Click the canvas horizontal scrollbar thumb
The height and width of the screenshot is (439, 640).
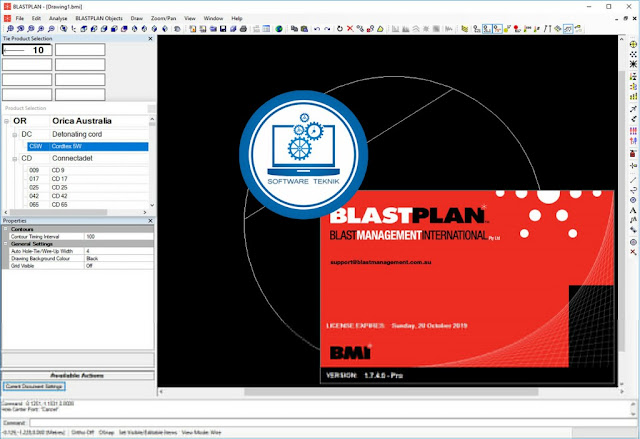[x=391, y=392]
